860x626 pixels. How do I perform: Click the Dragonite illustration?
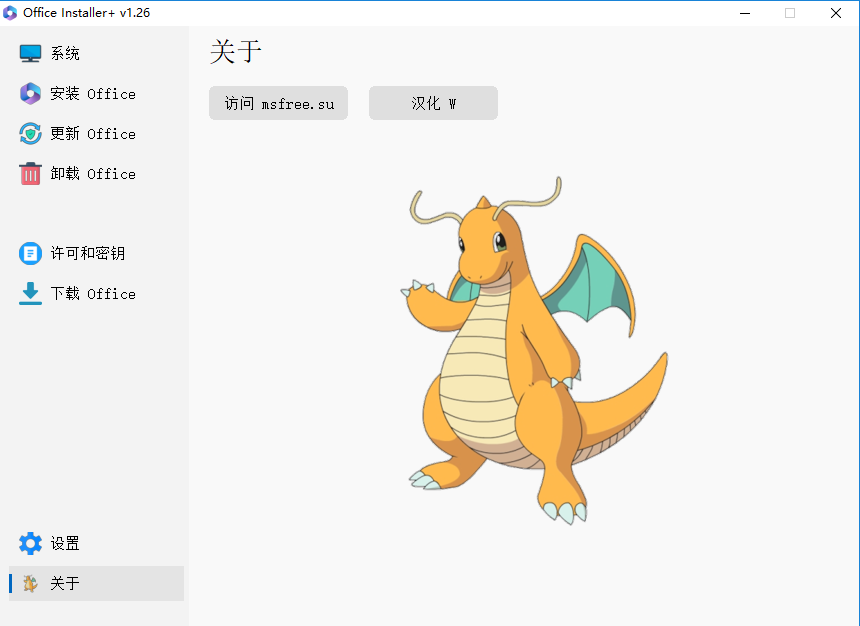520,350
